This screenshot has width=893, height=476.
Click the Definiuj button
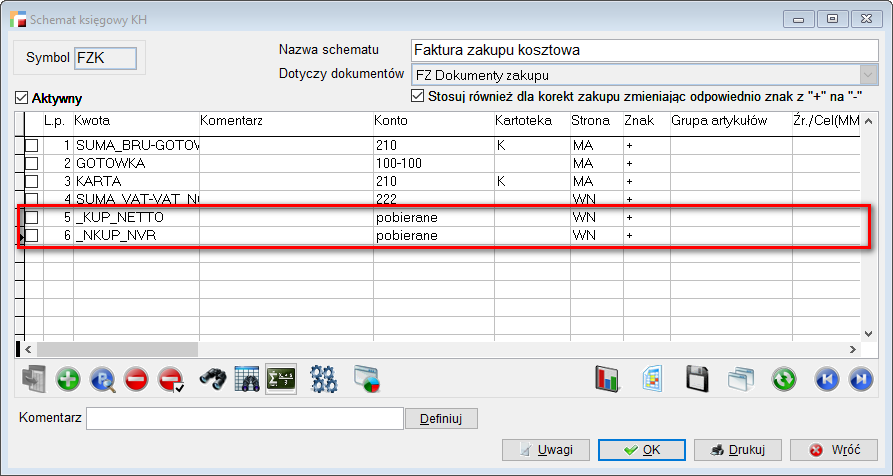tap(441, 418)
